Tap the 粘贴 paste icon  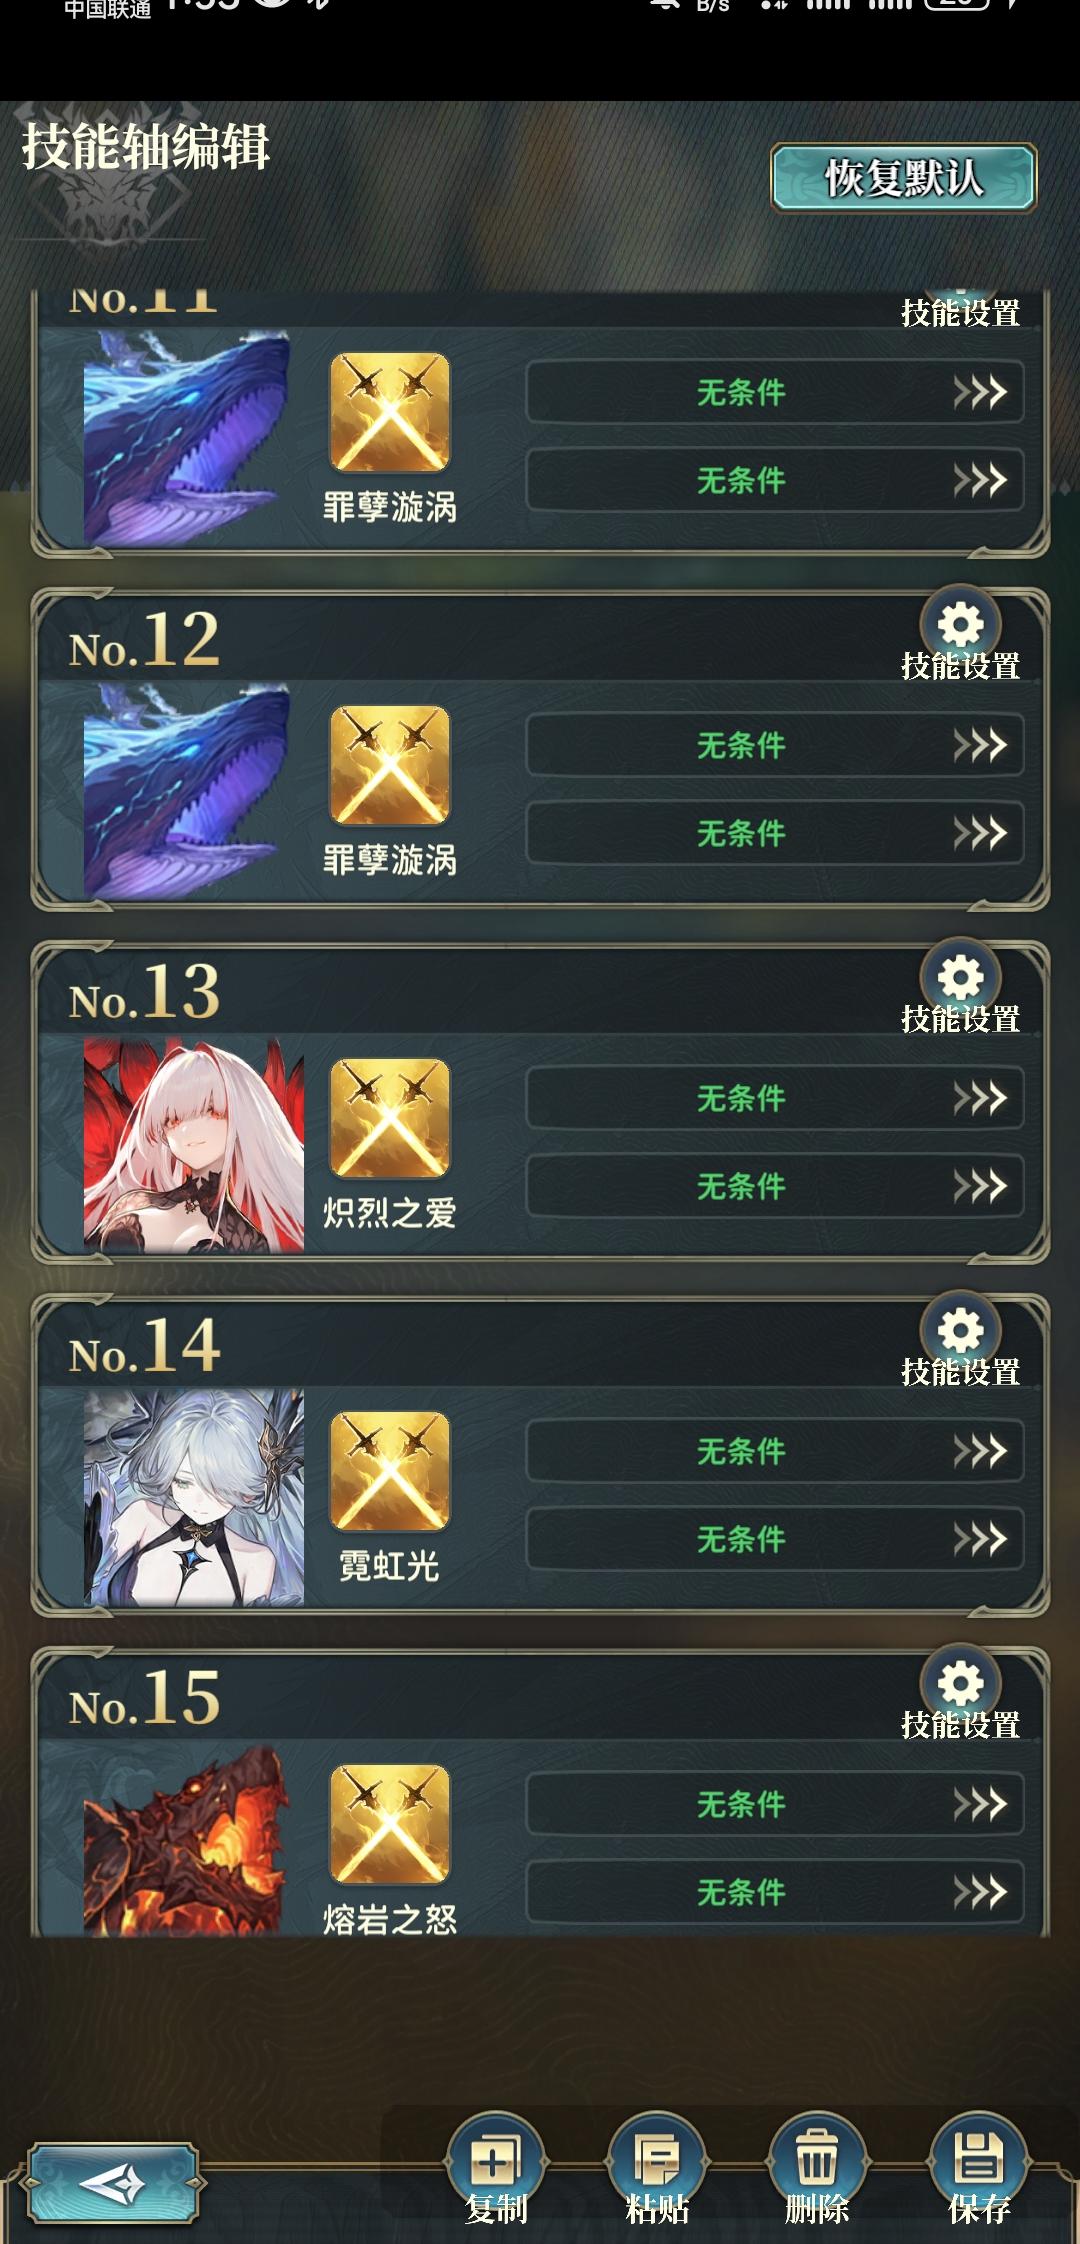(657, 2162)
